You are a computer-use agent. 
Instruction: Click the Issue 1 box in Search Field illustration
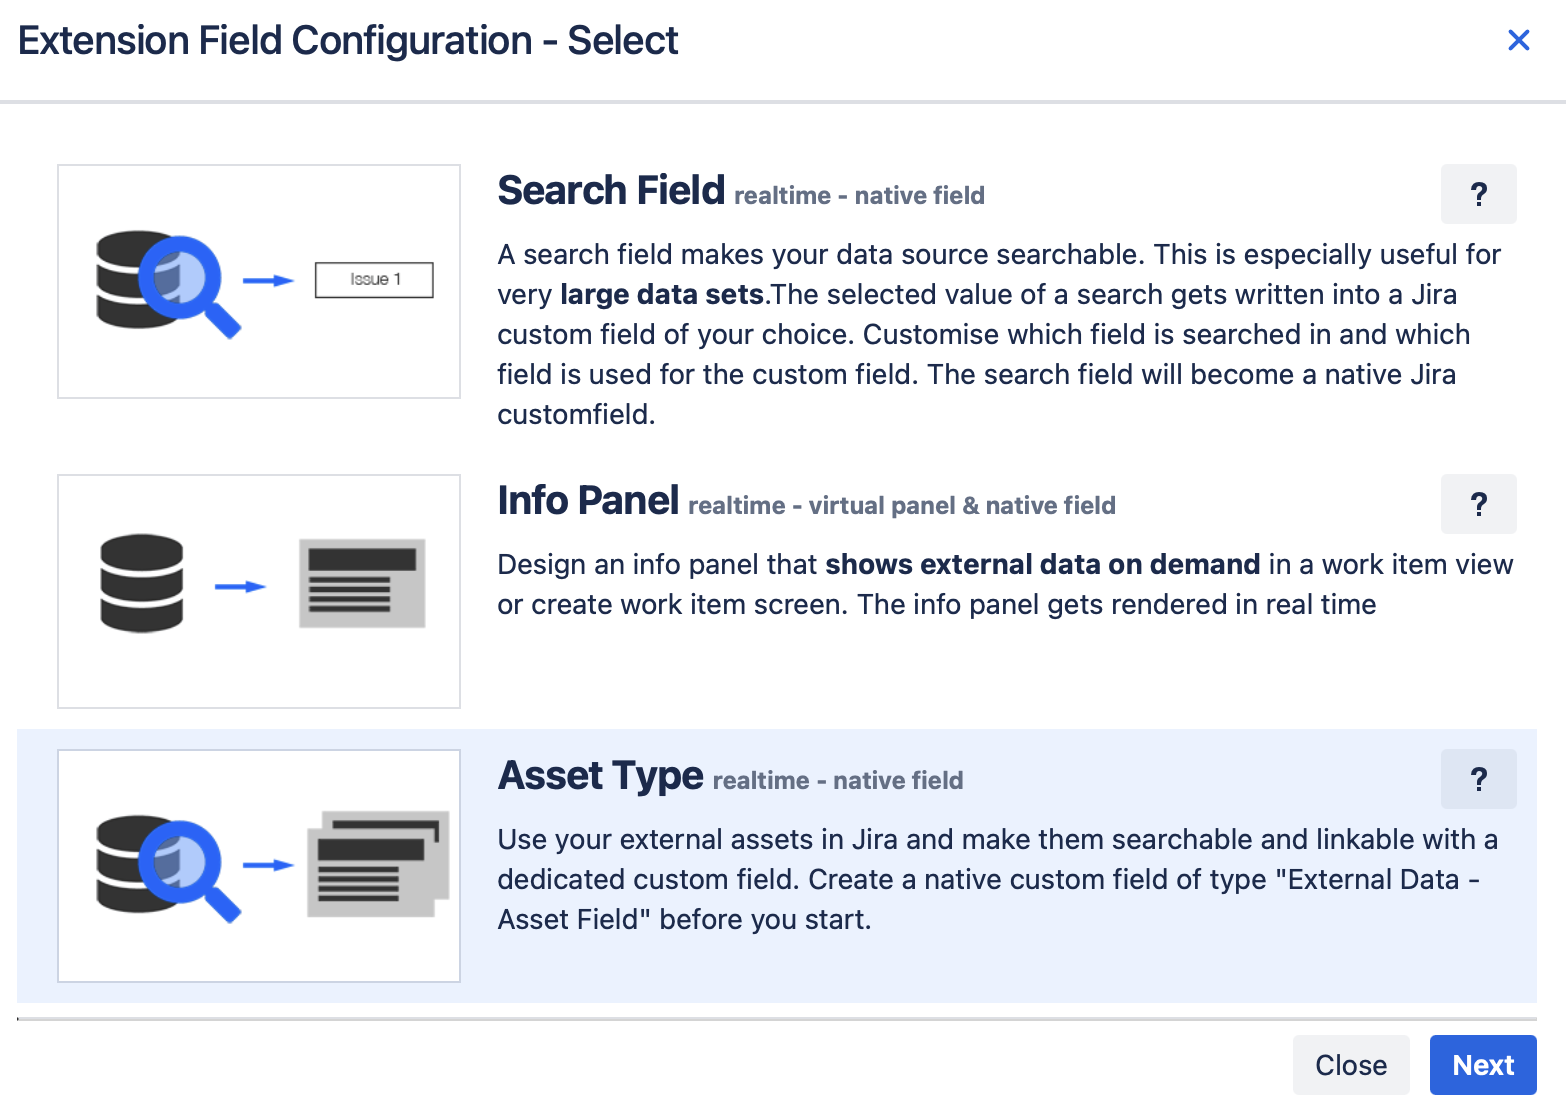(374, 280)
